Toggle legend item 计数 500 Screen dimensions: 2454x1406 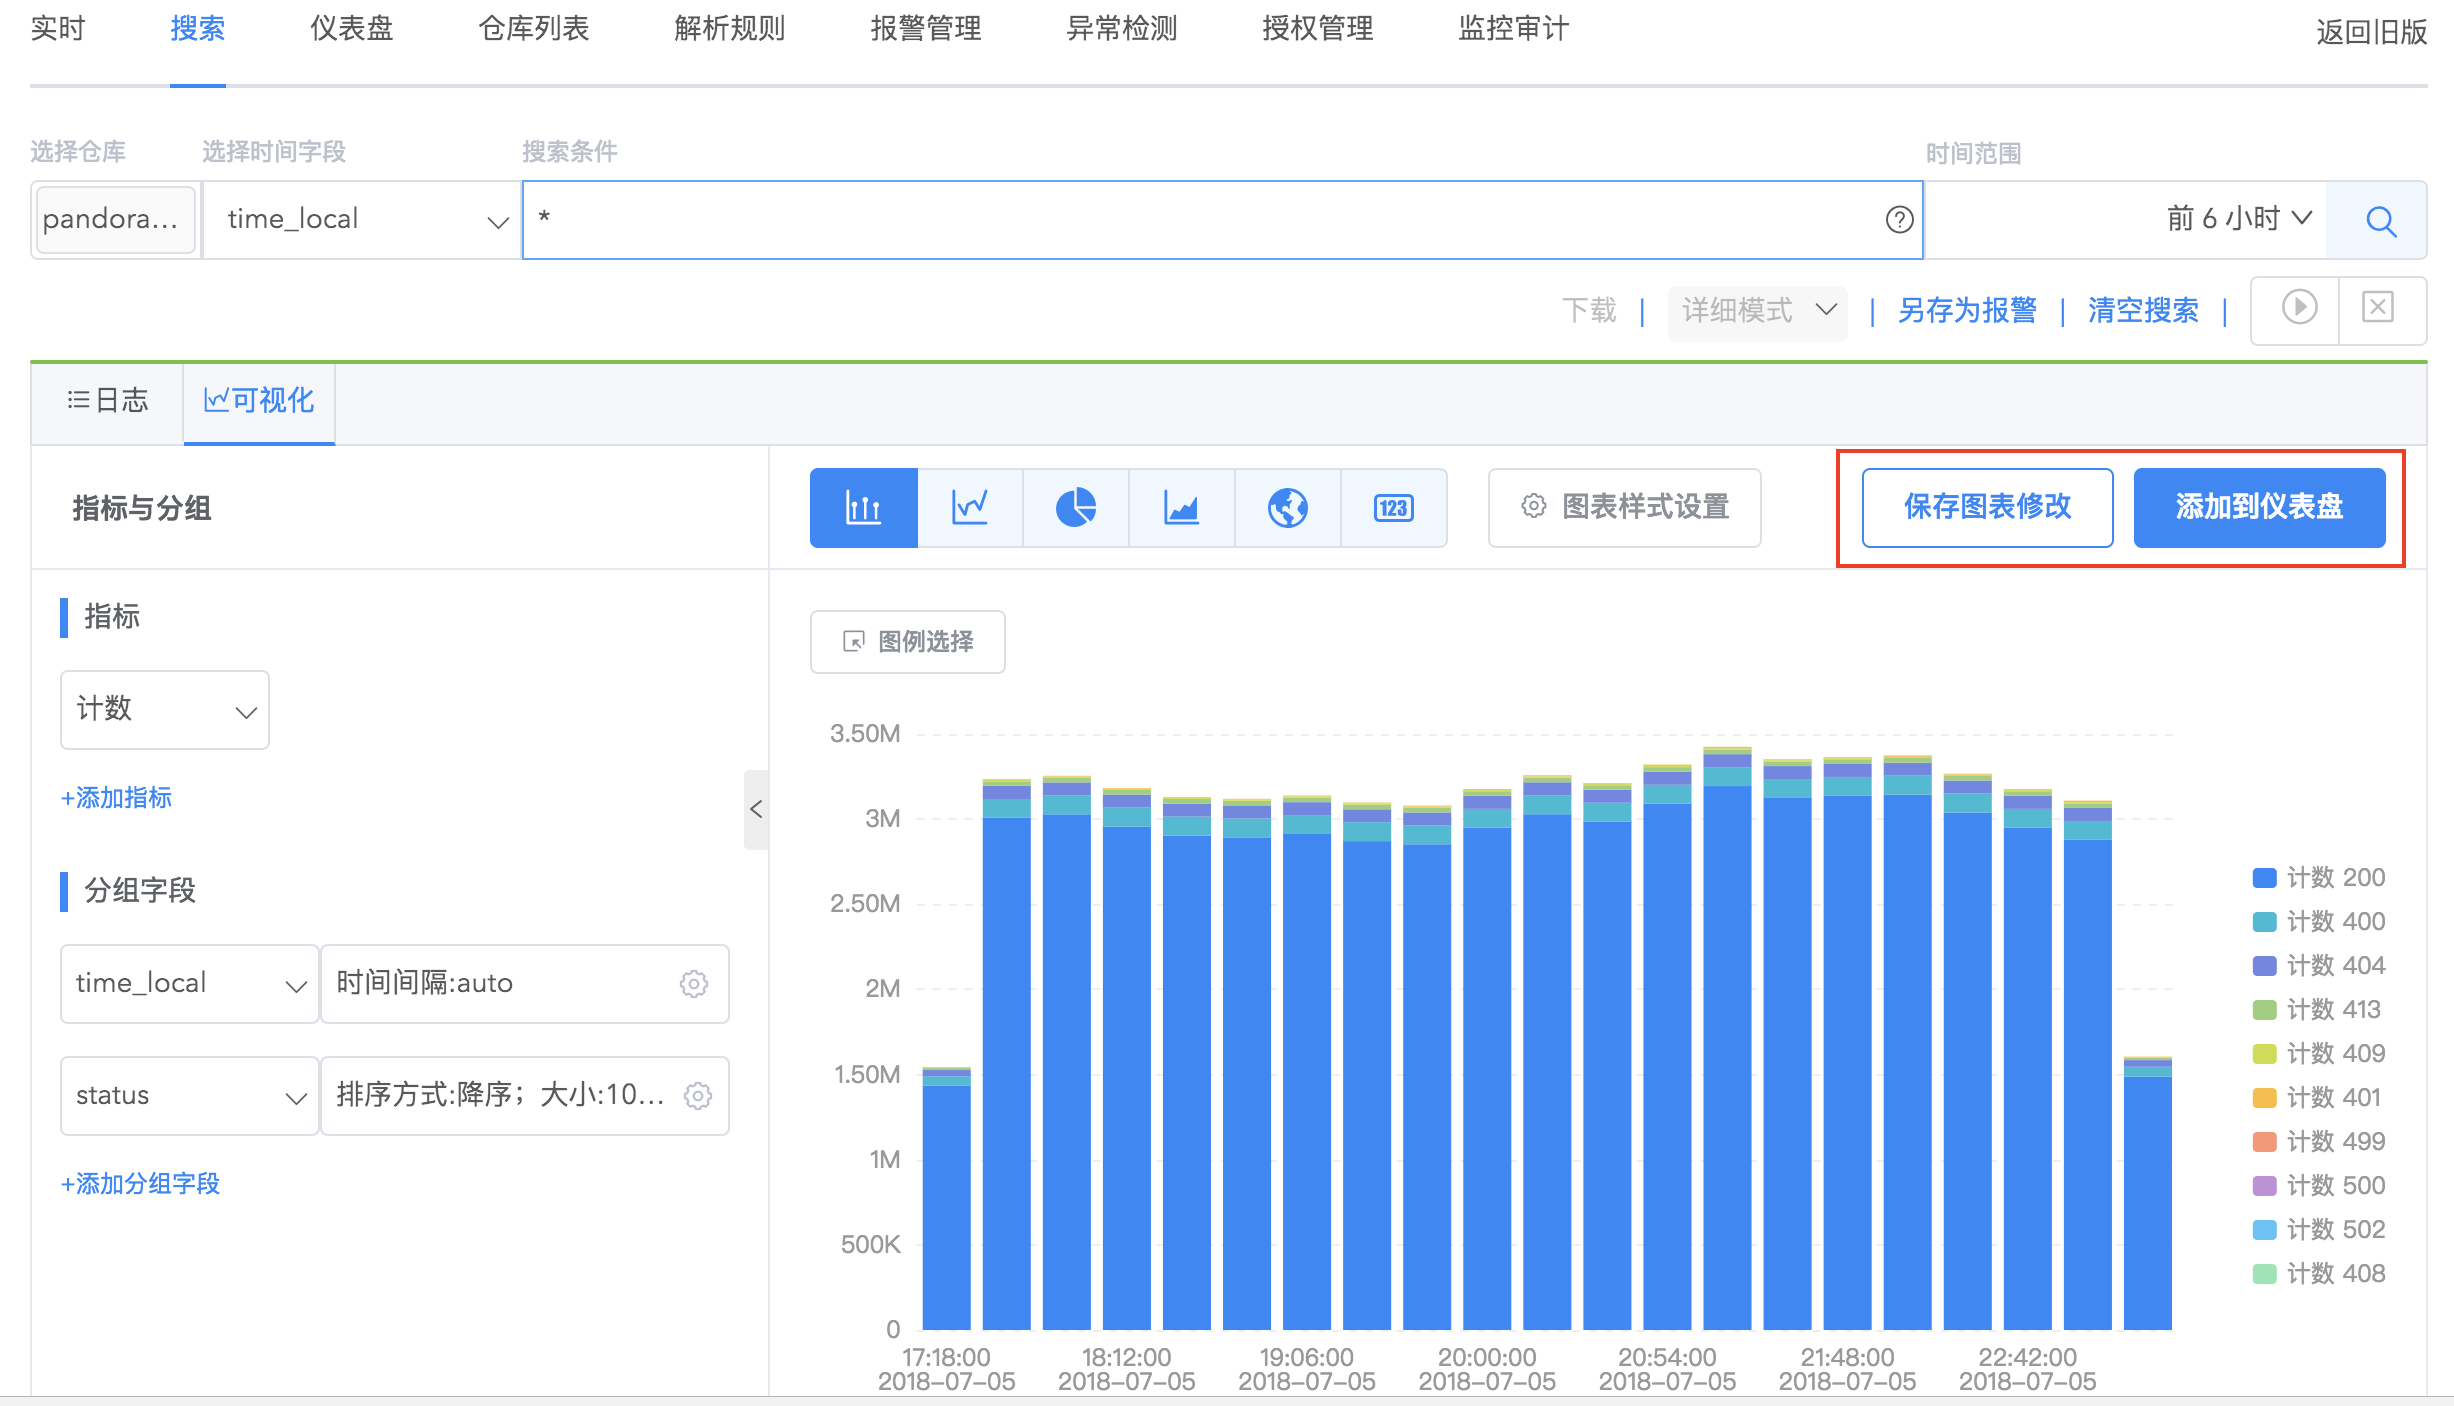pyautogui.click(x=2318, y=1186)
